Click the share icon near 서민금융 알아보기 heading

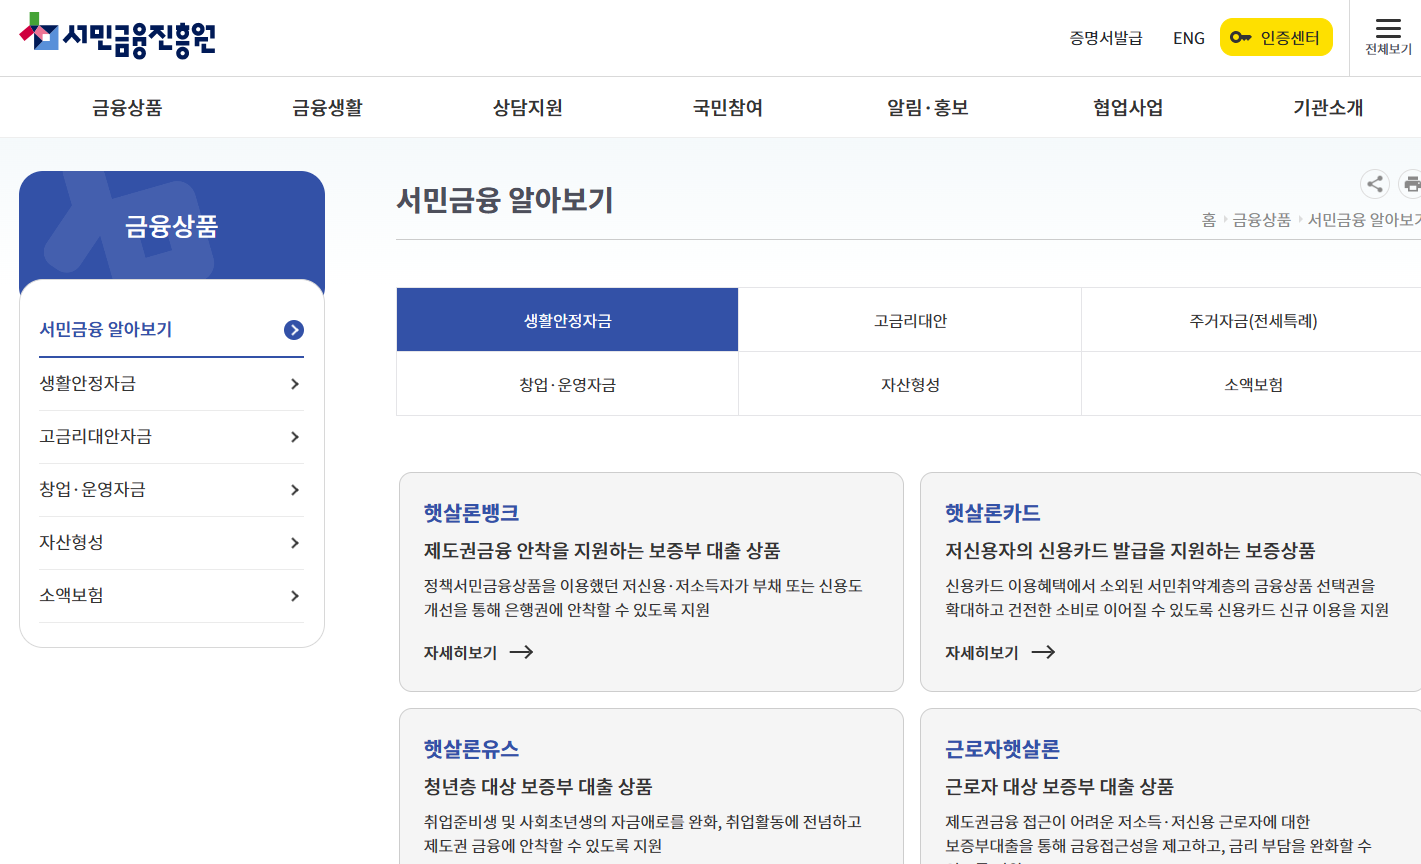1374,184
